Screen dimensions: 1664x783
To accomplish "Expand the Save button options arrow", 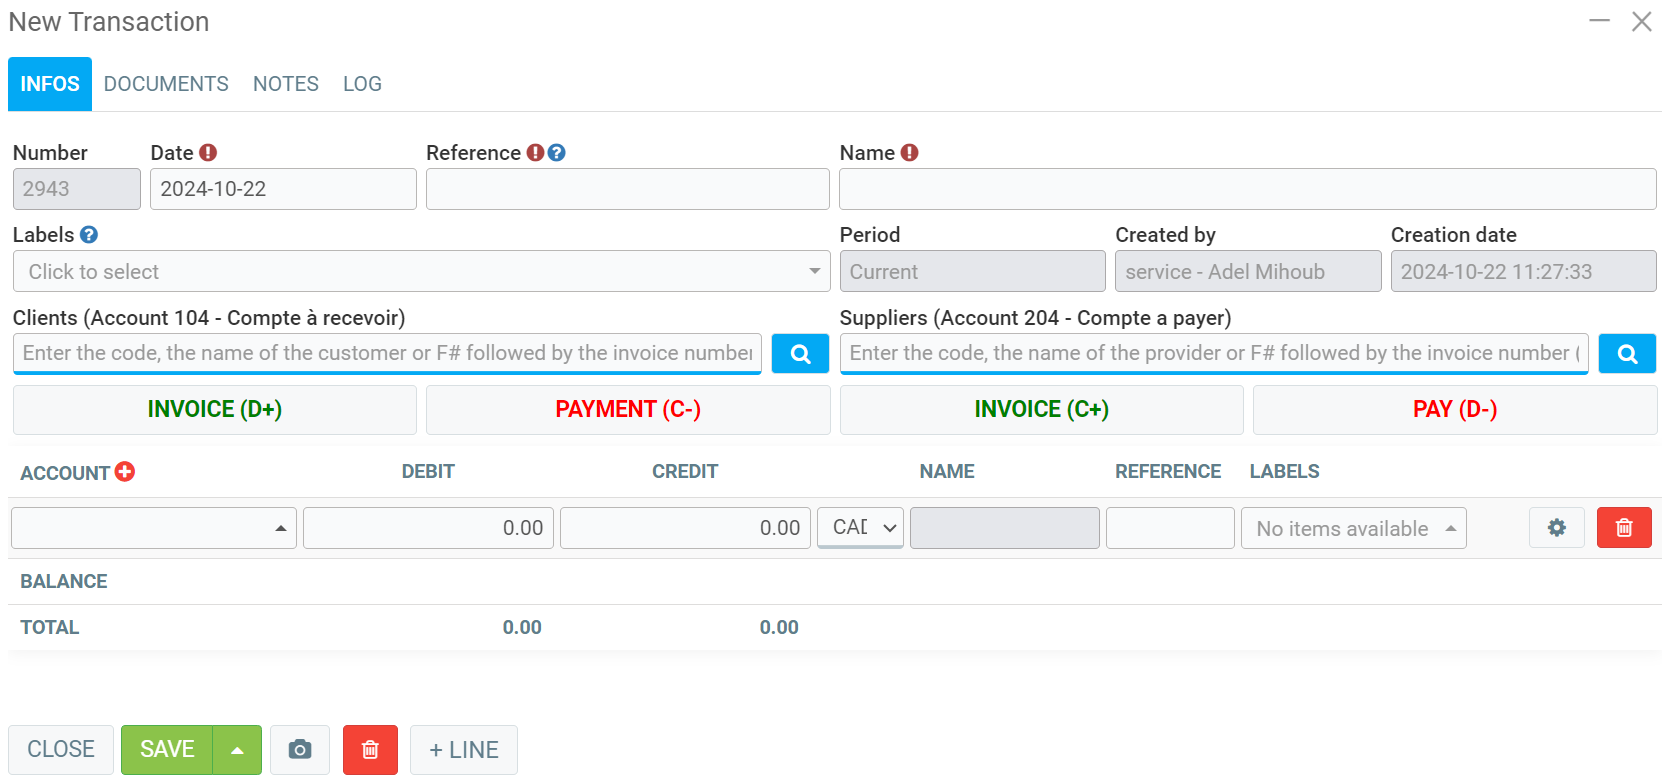I will [x=237, y=750].
